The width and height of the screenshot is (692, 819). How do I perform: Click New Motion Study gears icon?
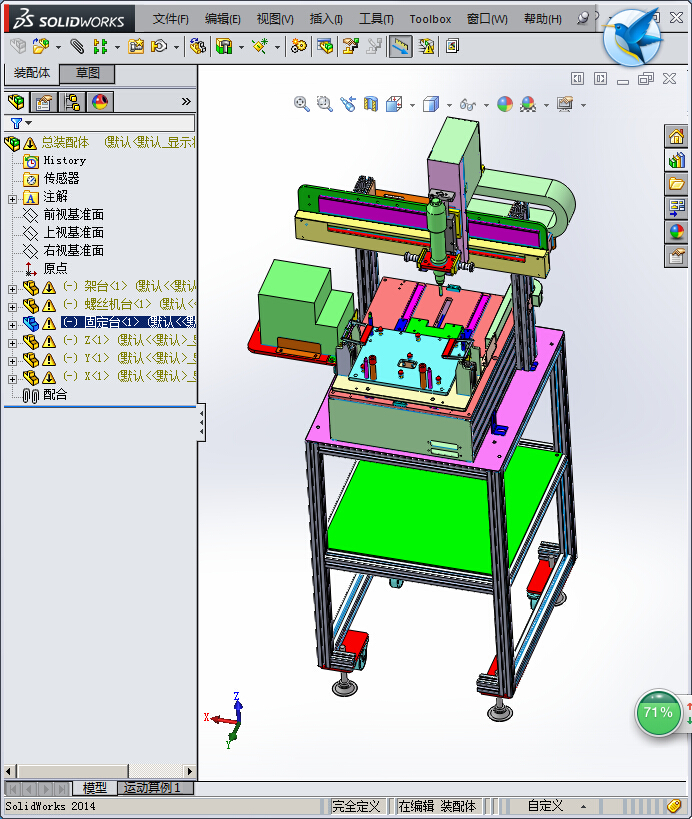[x=299, y=46]
